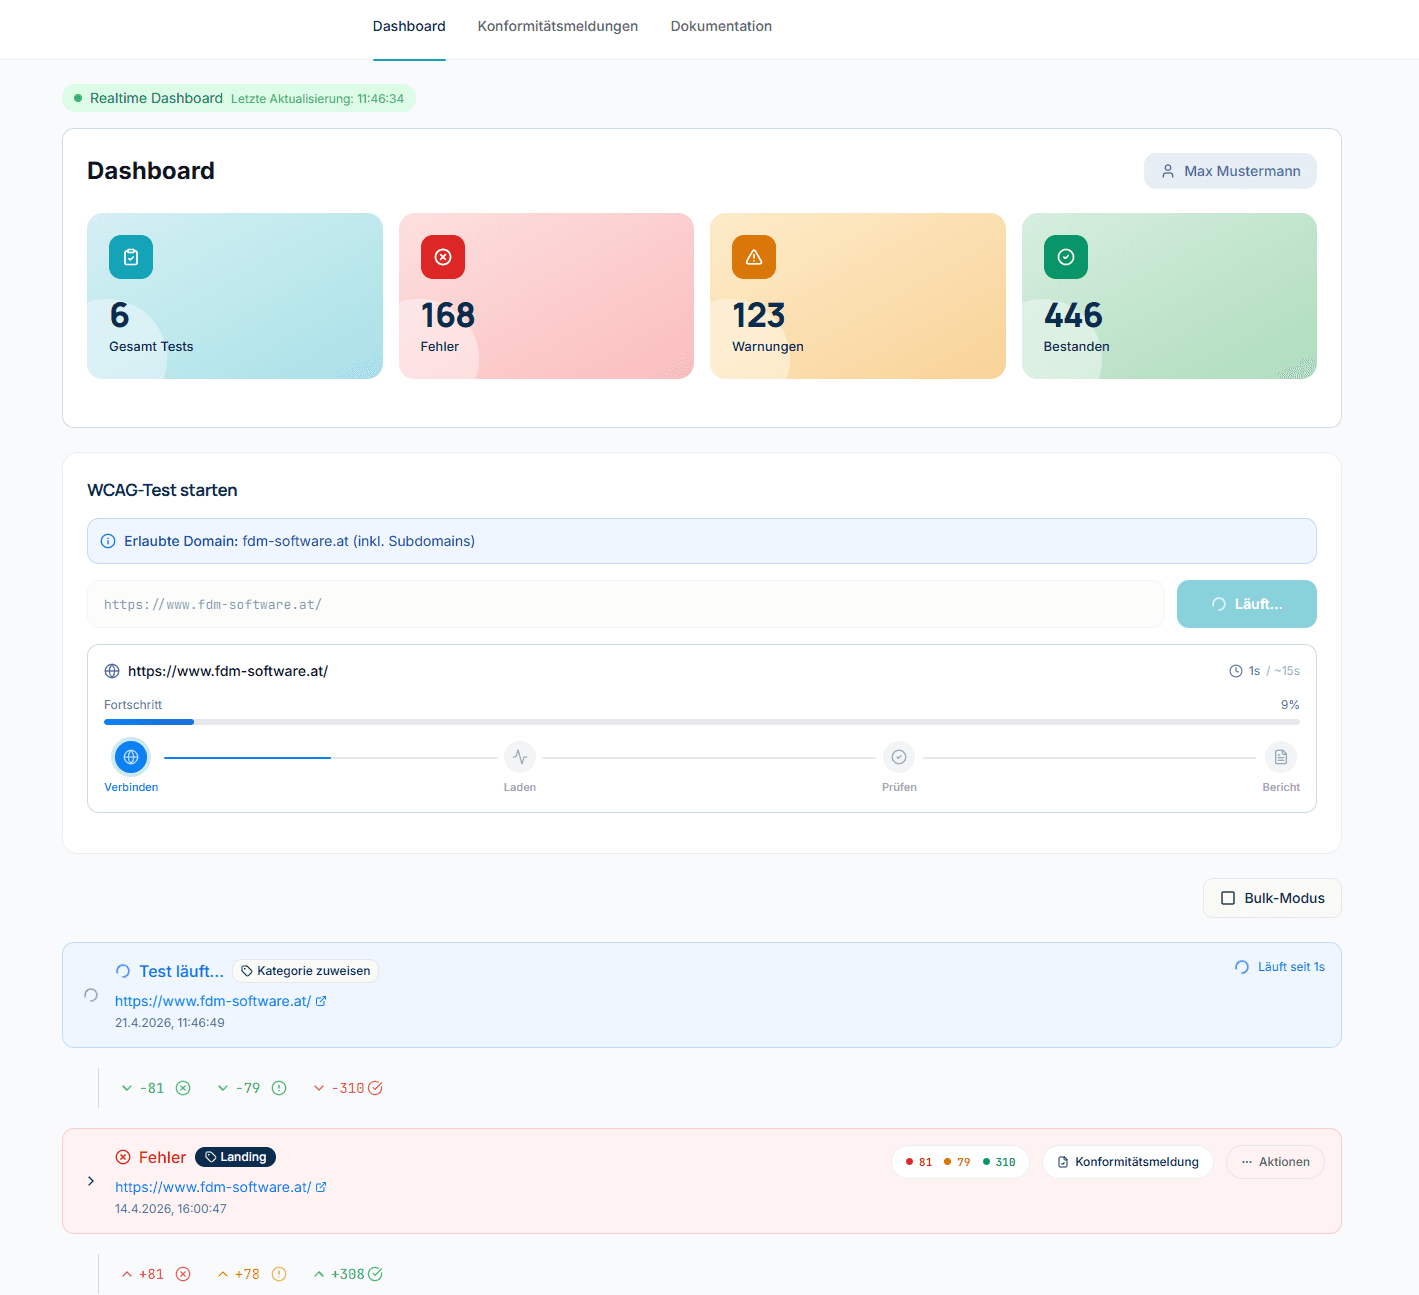The height and width of the screenshot is (1295, 1419).
Task: Click the 9% progress percentage value
Action: point(1290,705)
